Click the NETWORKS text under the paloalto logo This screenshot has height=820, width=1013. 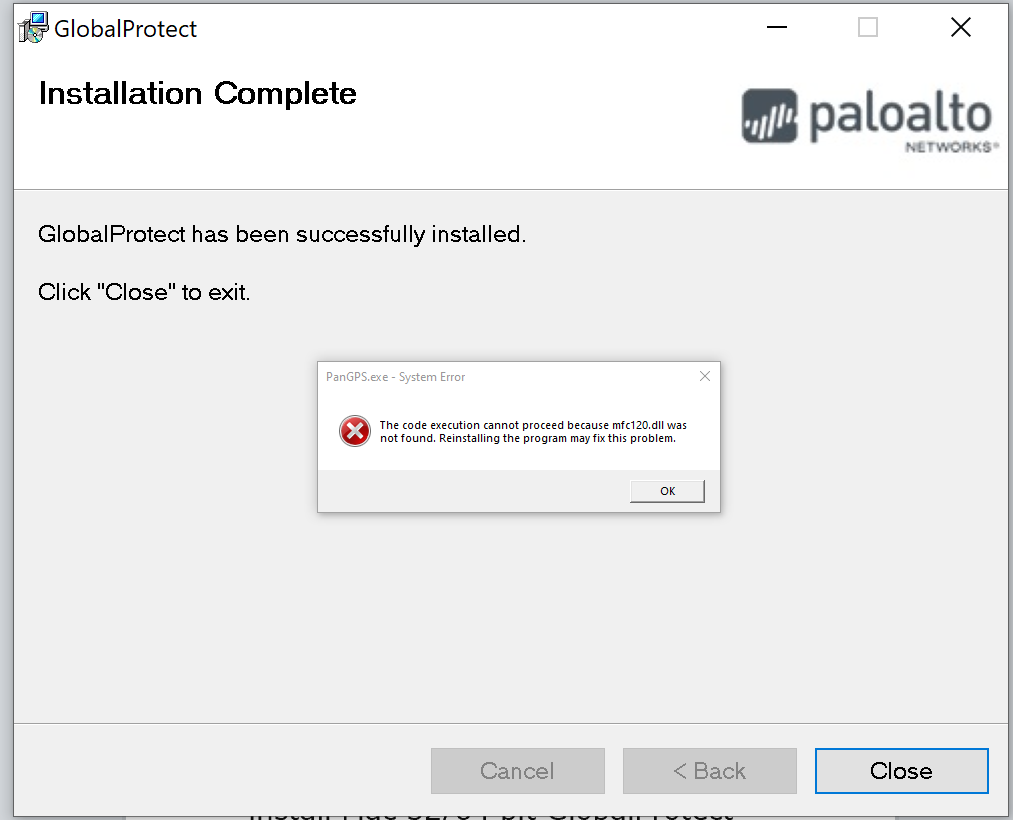tap(948, 147)
